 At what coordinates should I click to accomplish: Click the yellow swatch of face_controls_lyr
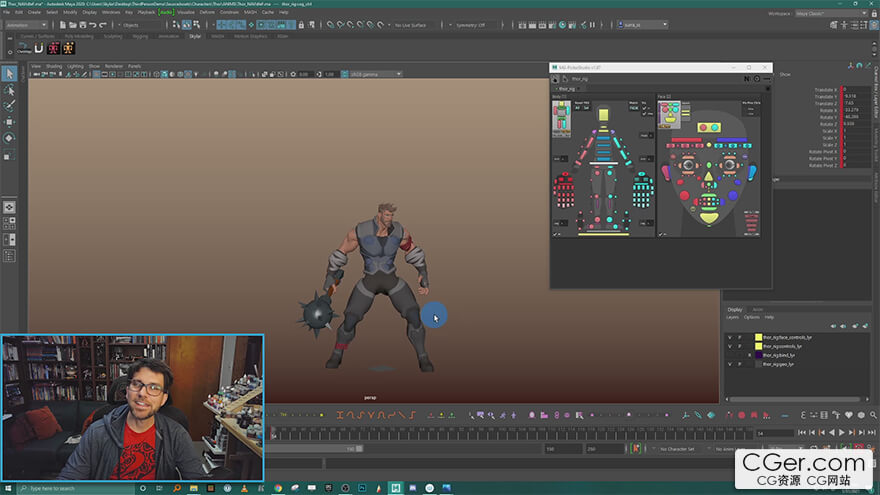[758, 338]
